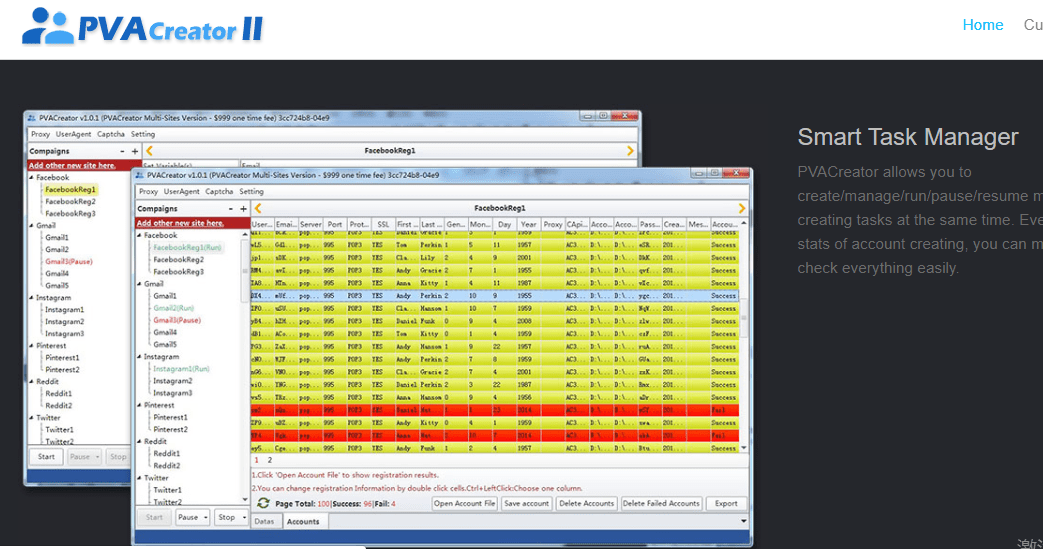Open Setting menu in front window
Image resolution: width=1043 pixels, height=549 pixels.
[251, 192]
